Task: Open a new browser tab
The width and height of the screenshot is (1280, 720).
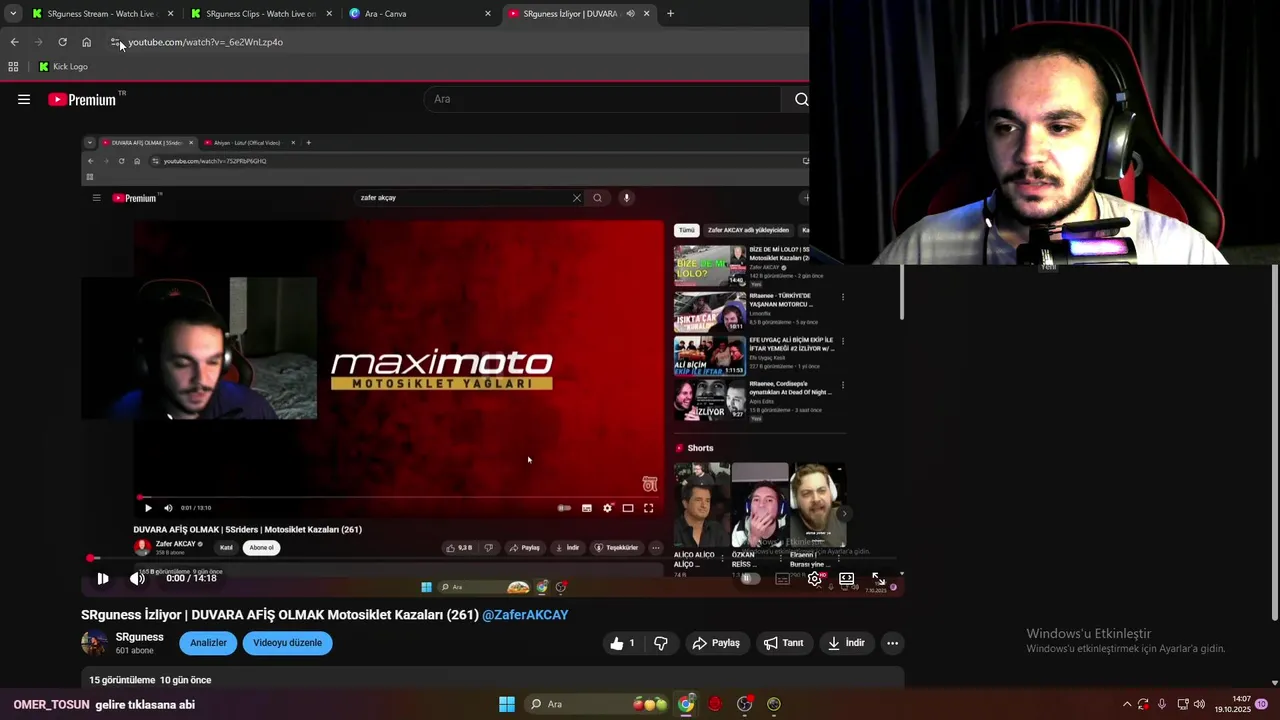Action: [x=670, y=13]
